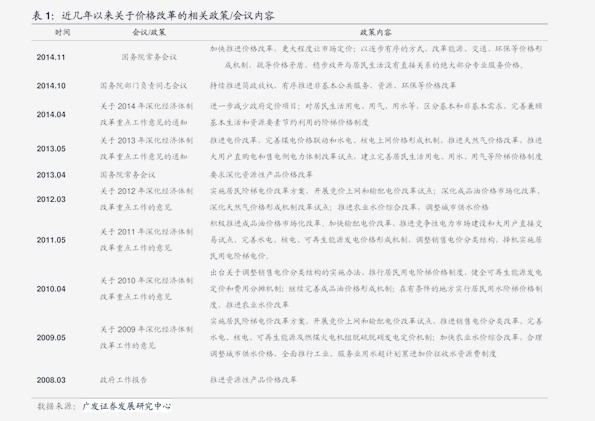Click the 2011.05 date cell
Image resolution: width=595 pixels, height=421 pixels.
coord(51,240)
